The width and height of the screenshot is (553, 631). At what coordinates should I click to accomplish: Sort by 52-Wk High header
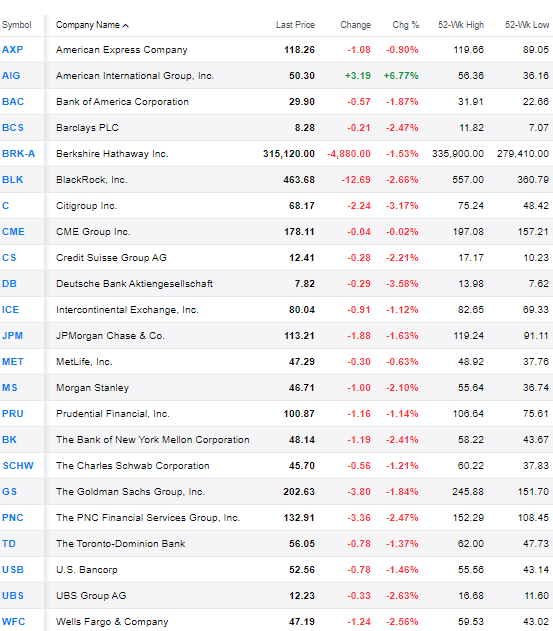point(460,25)
